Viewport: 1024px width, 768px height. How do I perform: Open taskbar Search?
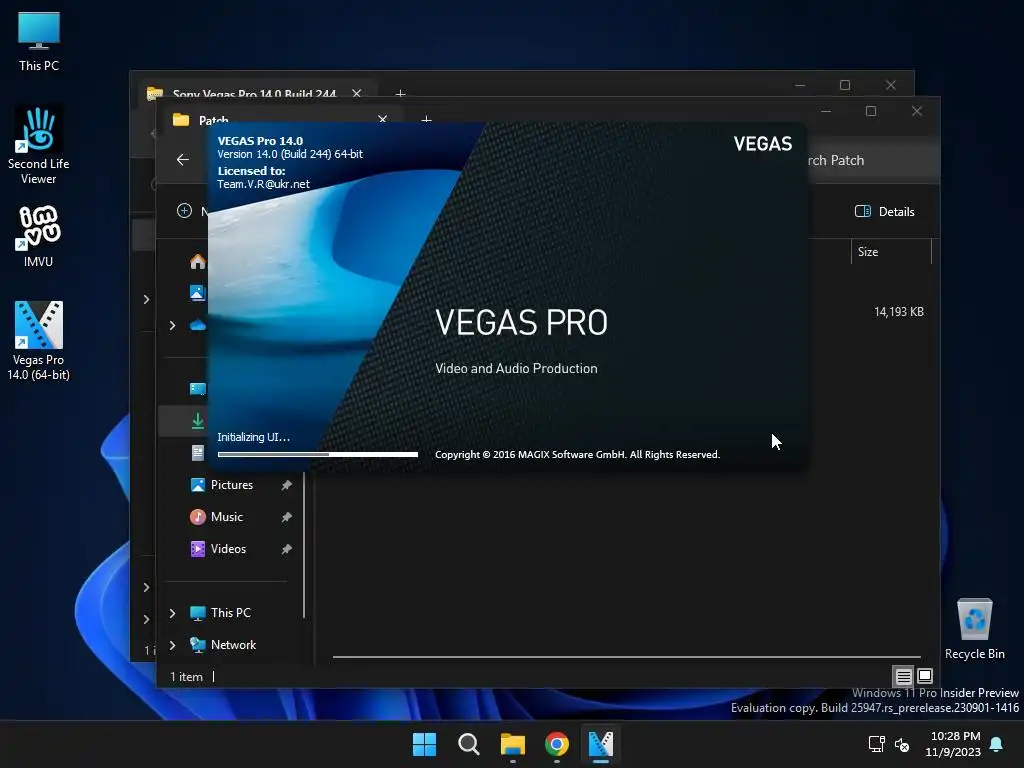[468, 744]
